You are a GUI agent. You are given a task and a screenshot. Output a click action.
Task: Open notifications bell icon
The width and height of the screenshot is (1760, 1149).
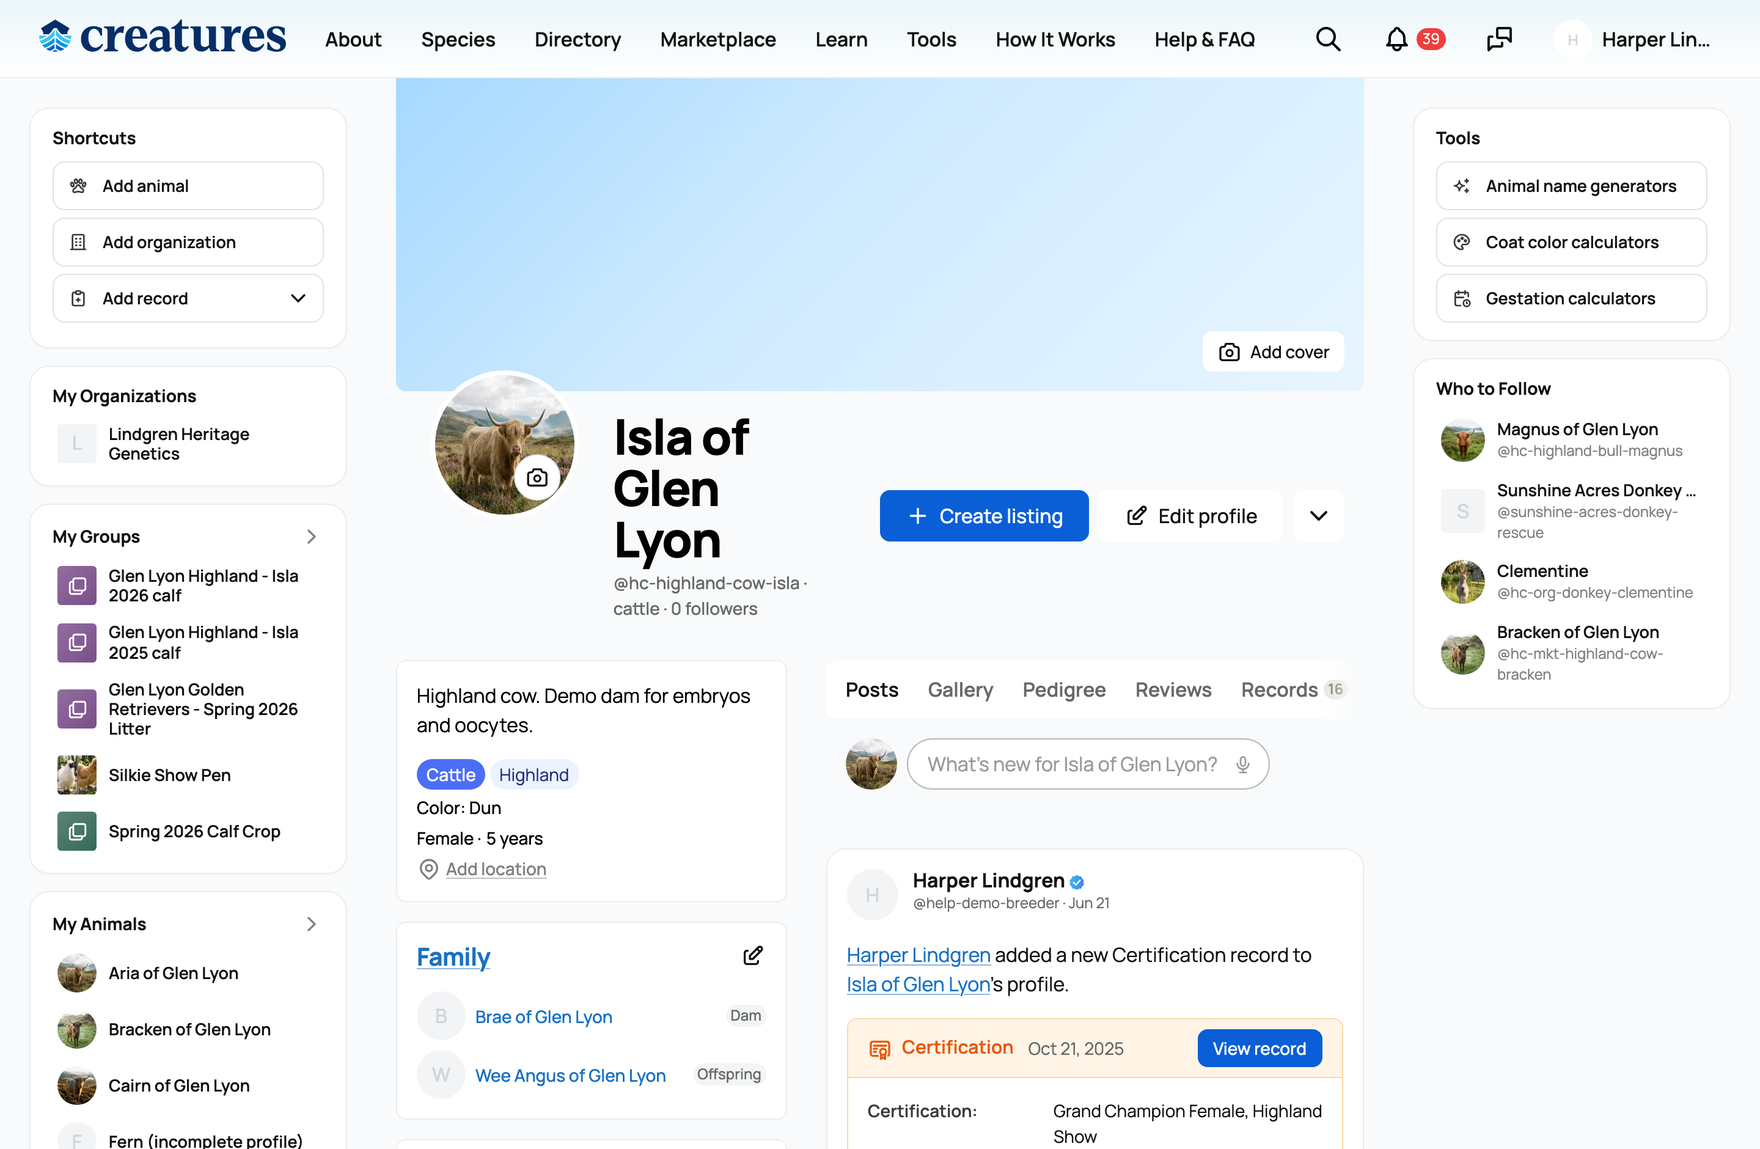click(1397, 39)
